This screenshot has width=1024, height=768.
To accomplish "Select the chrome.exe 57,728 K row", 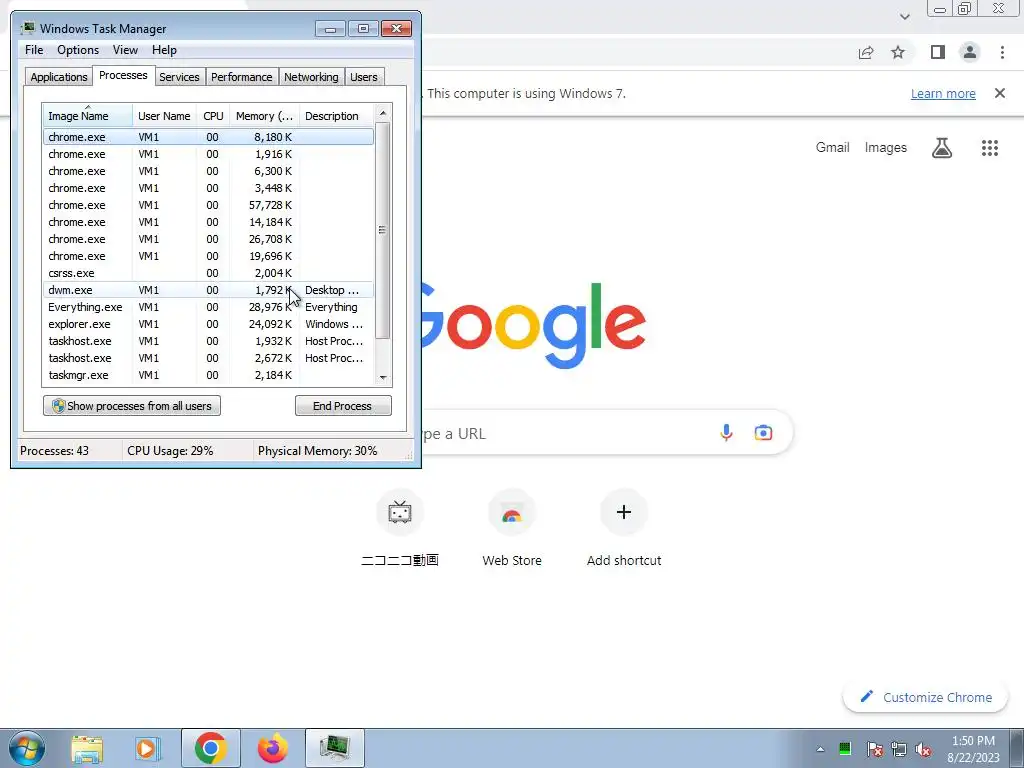I will click(x=208, y=205).
